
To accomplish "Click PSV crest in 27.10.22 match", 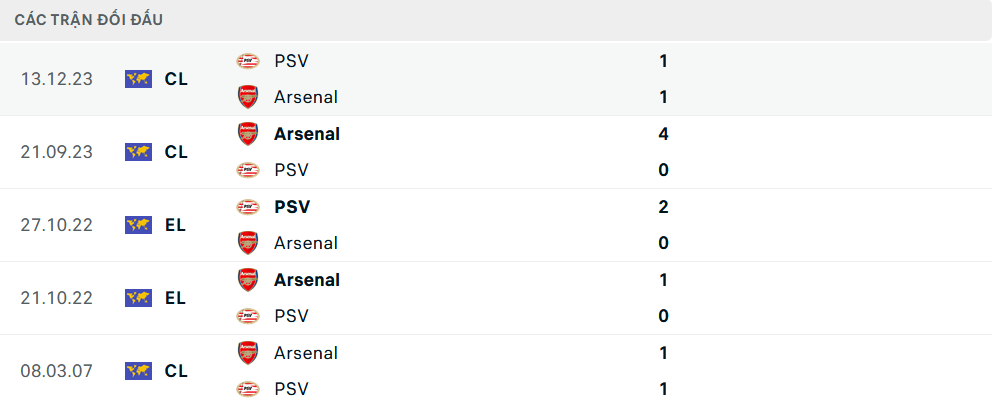I will pos(247,207).
